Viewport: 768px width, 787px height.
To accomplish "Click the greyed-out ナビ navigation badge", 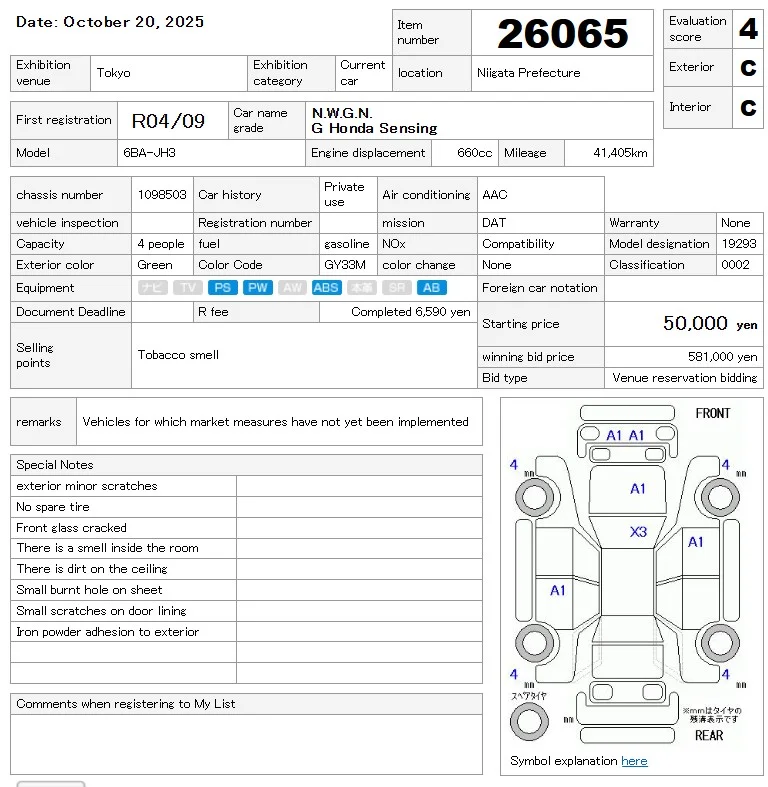I will (x=153, y=288).
